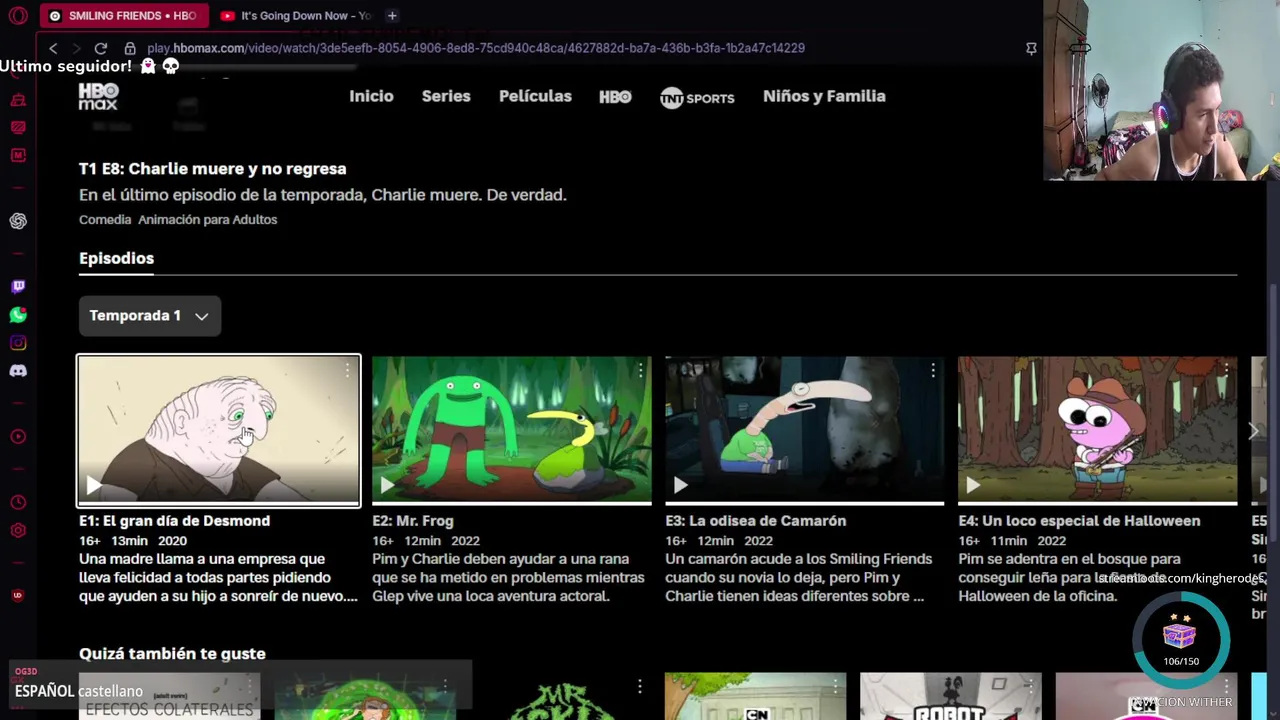Open the sidebar player icon
1280x720 pixels.
coord(18,437)
